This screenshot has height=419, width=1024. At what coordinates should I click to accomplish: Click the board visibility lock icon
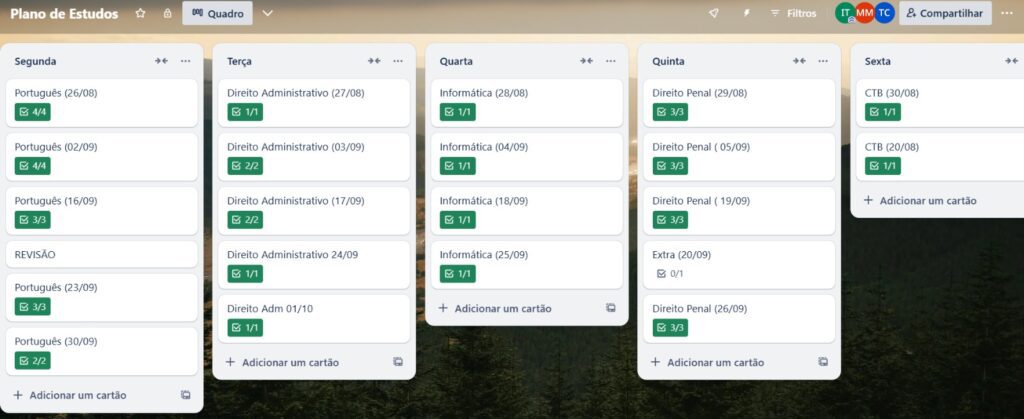[167, 14]
